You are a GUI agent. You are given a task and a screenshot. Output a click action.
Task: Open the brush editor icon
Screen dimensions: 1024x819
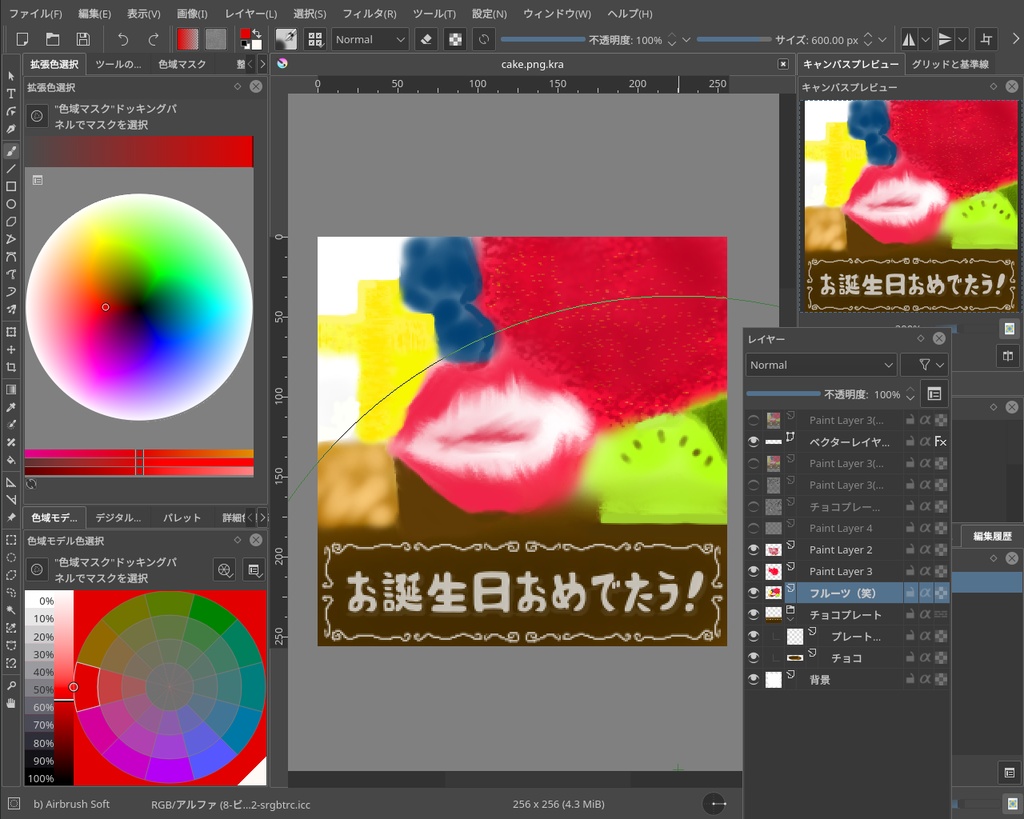point(286,39)
